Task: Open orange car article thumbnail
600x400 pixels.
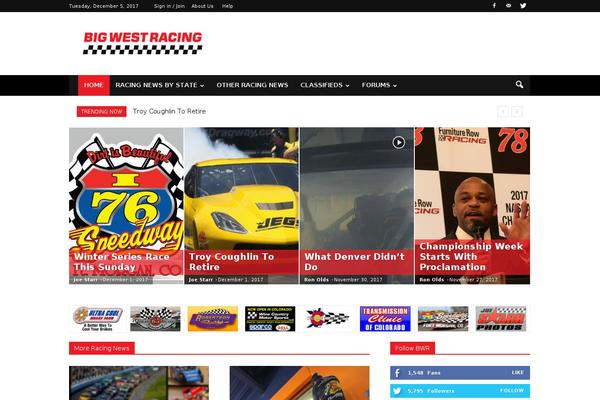Action: point(300,383)
